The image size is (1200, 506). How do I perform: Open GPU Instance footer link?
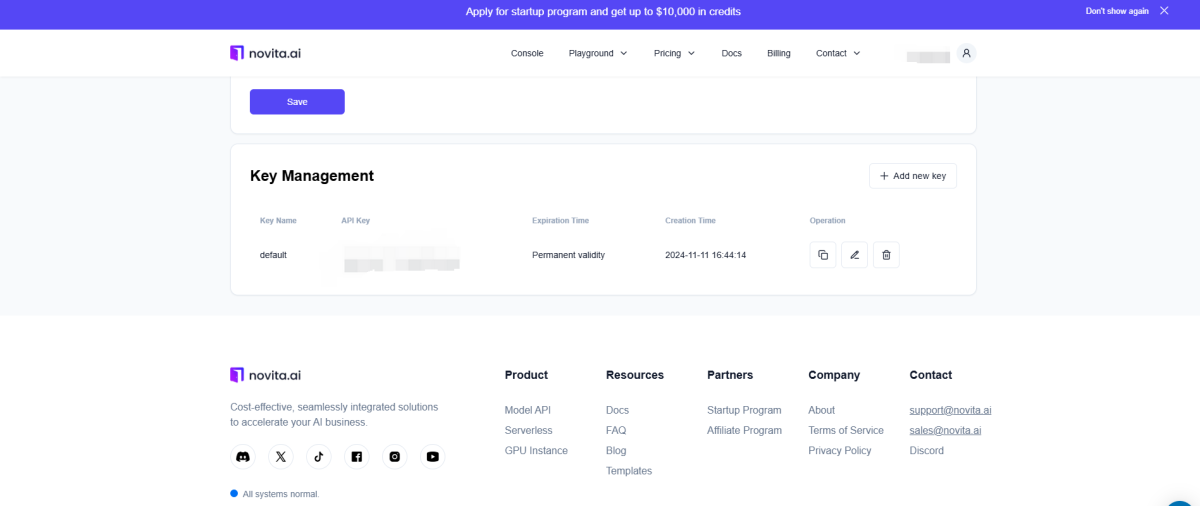point(536,450)
